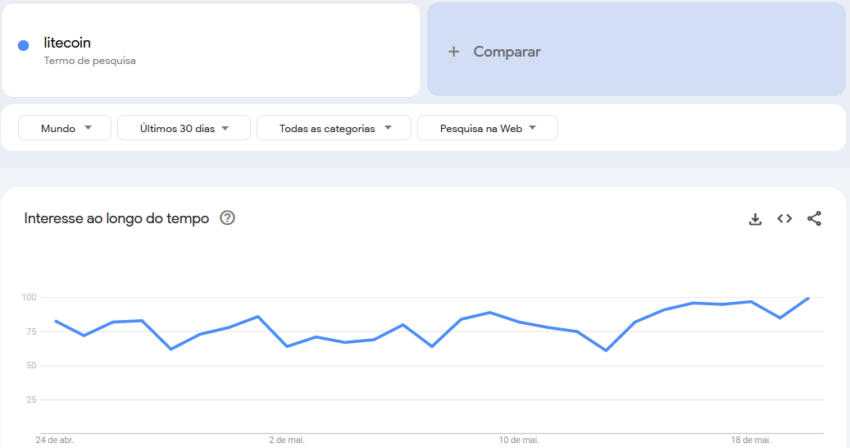The width and height of the screenshot is (850, 448).
Task: Click the 100 value axis label
Action: (x=29, y=297)
